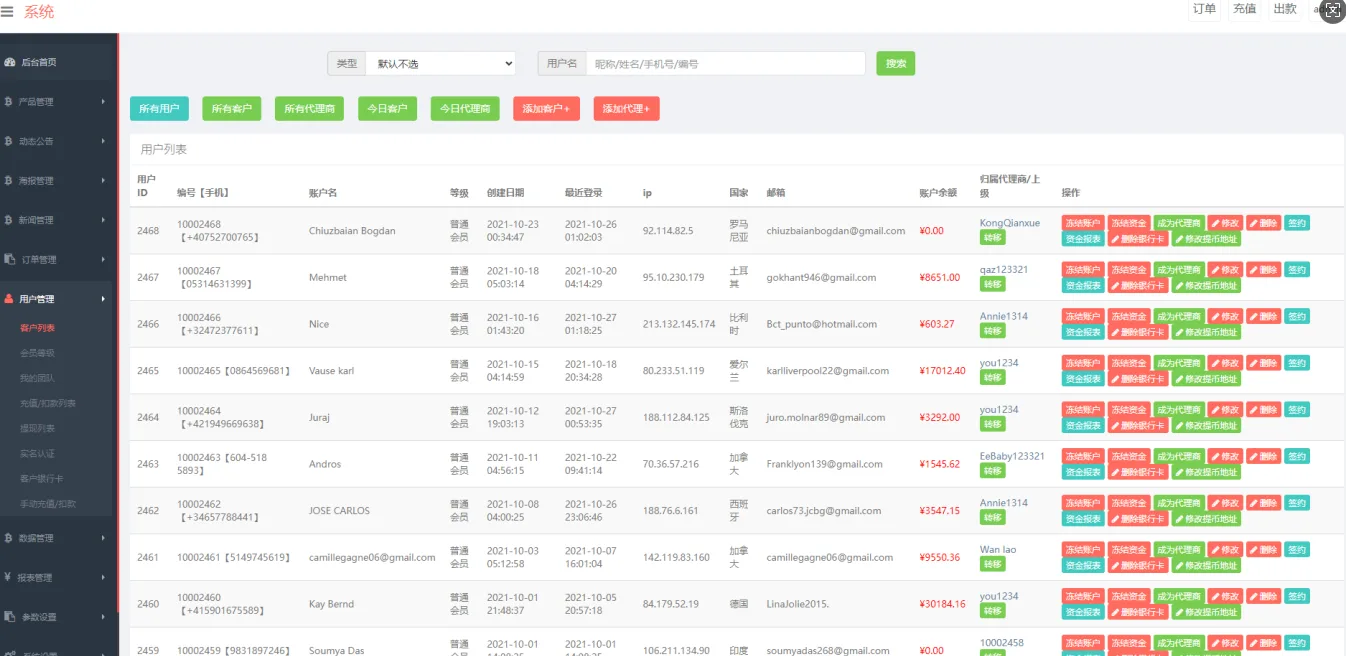
Task: Open 会员等级 submenu item
Action: 37,353
